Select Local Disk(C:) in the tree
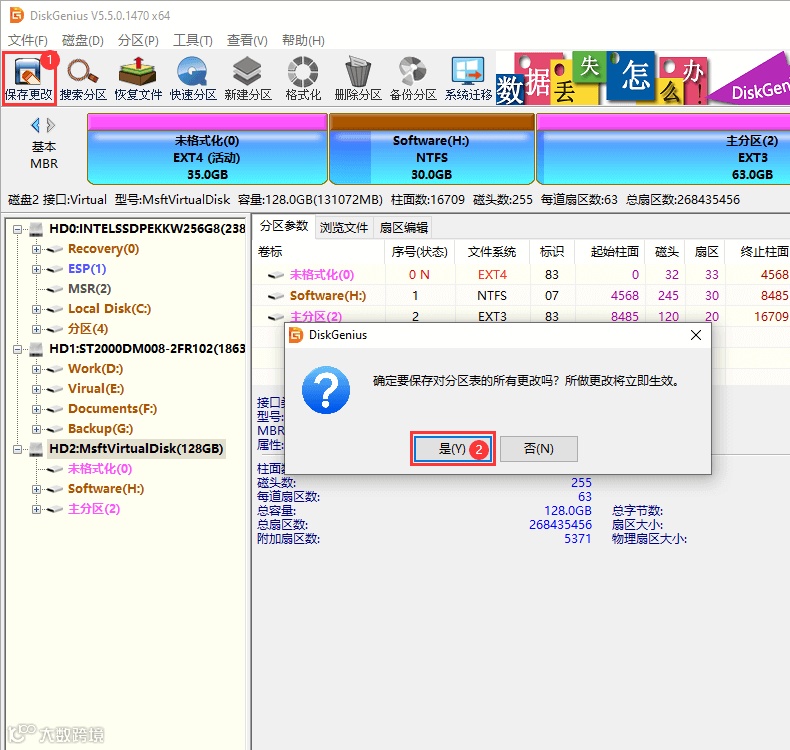The width and height of the screenshot is (790, 750). click(109, 309)
